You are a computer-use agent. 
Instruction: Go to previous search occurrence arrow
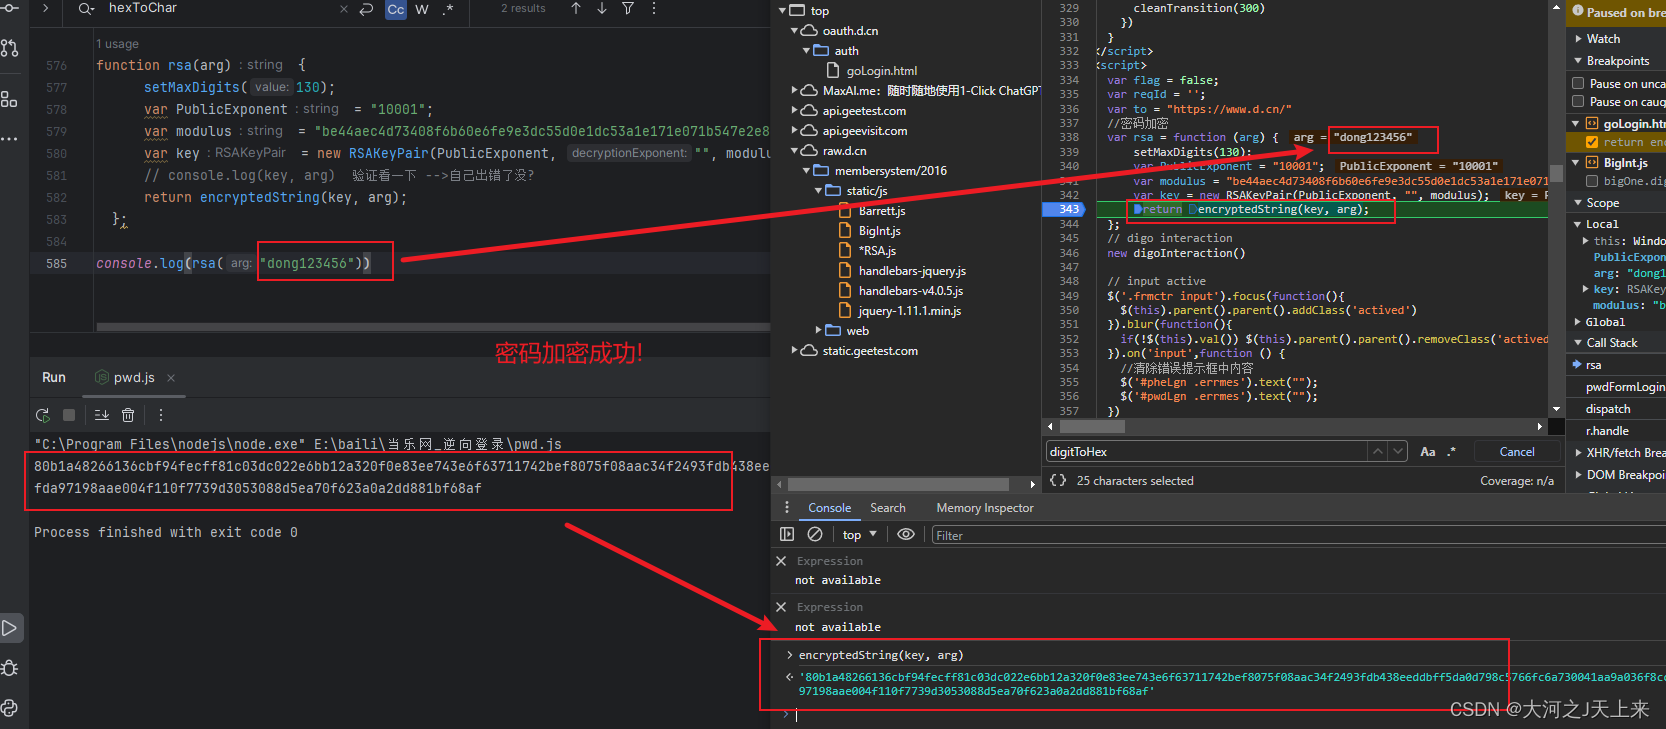click(x=576, y=8)
